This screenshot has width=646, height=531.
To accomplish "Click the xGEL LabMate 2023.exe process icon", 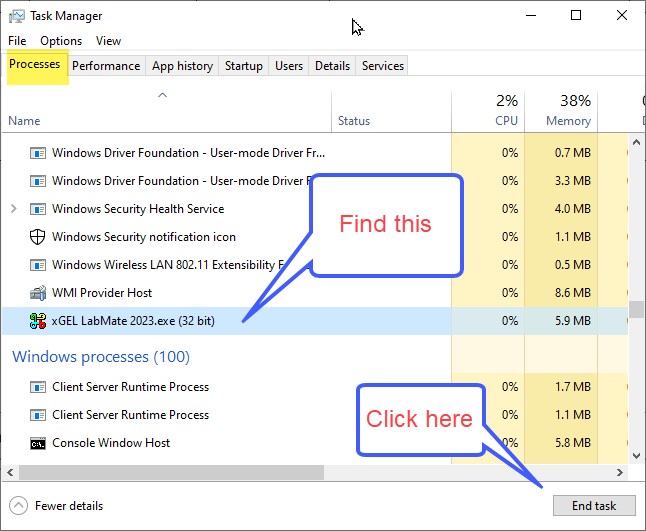I will click(38, 321).
